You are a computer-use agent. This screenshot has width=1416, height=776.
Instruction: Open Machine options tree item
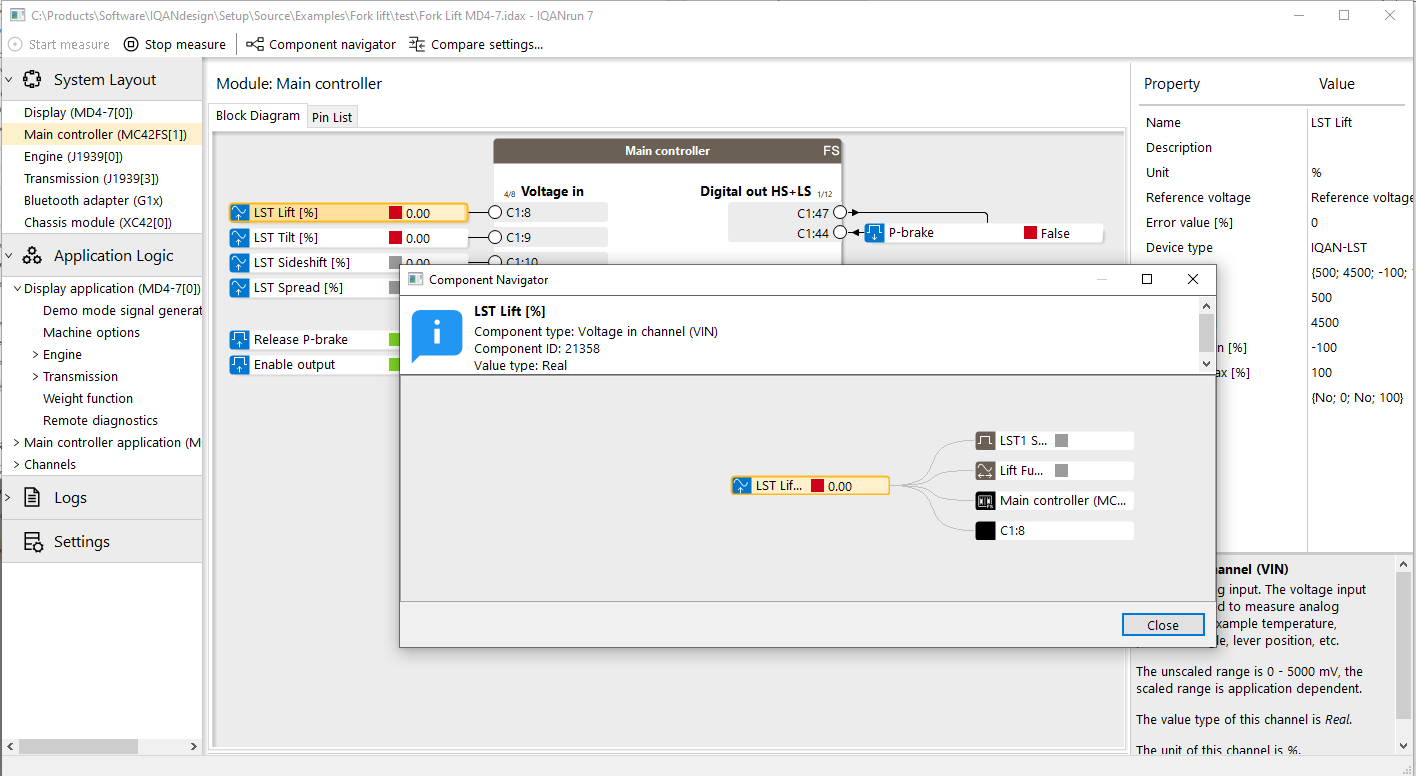coord(91,333)
